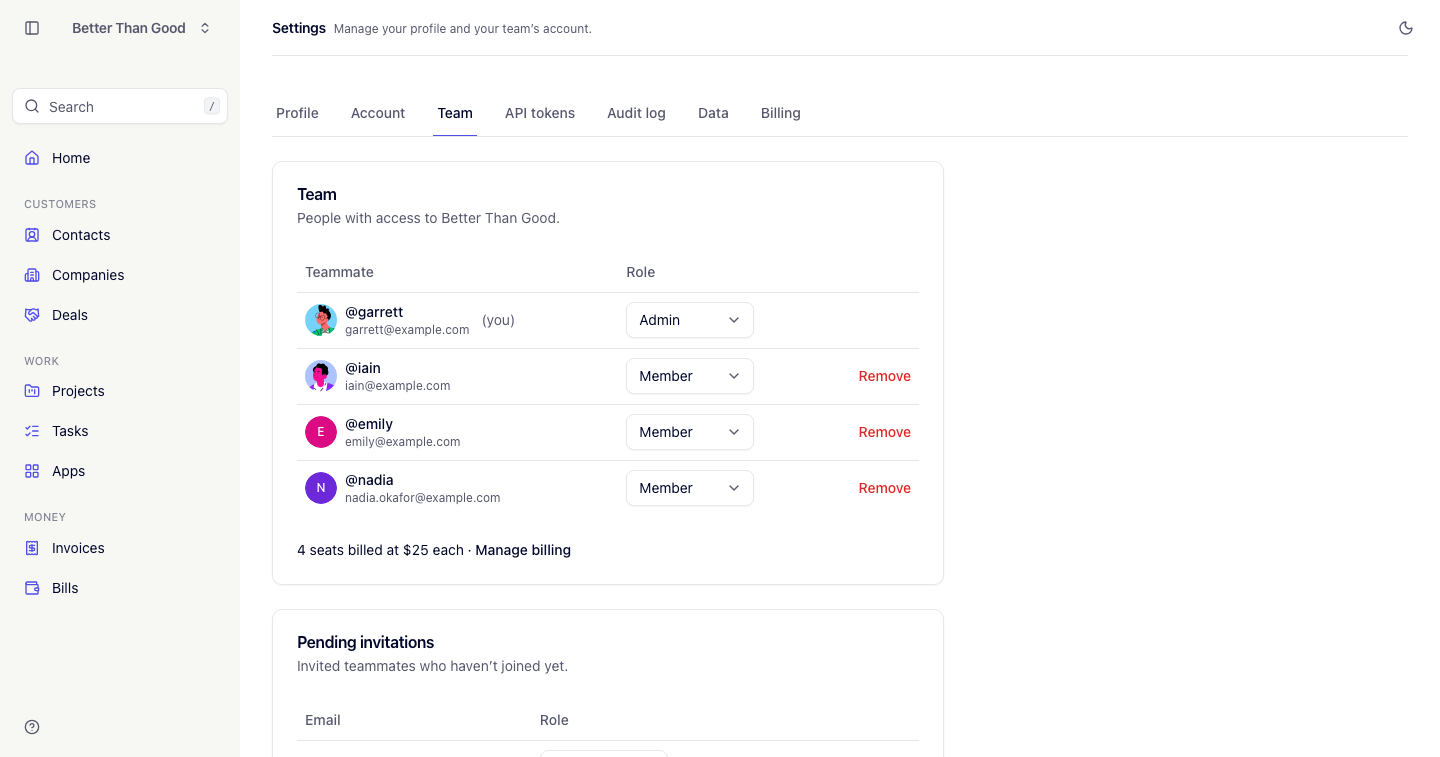1440x757 pixels.
Task: Click iain's avatar picture
Action: point(321,376)
